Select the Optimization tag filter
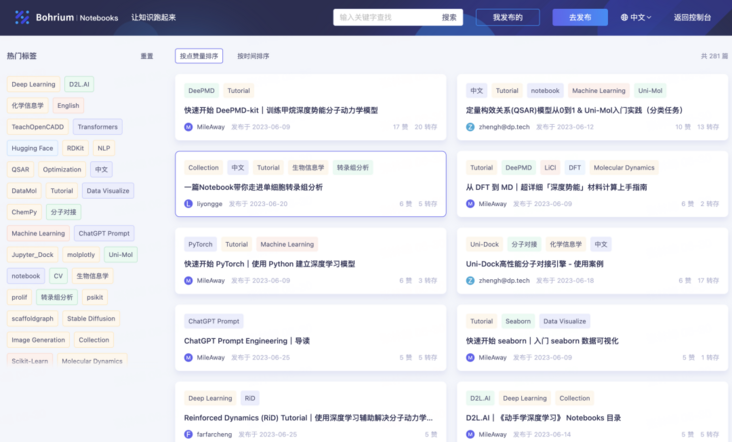Viewport: 732px width, 442px height. 62,169
